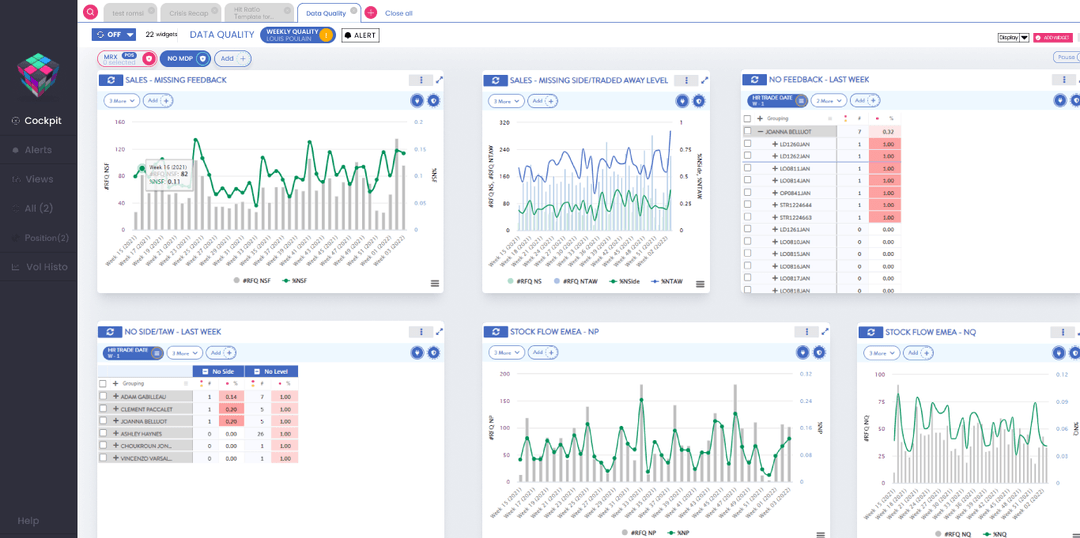
Task: Tick checkbox for ADAM GABILLEAU row
Action: tap(103, 397)
